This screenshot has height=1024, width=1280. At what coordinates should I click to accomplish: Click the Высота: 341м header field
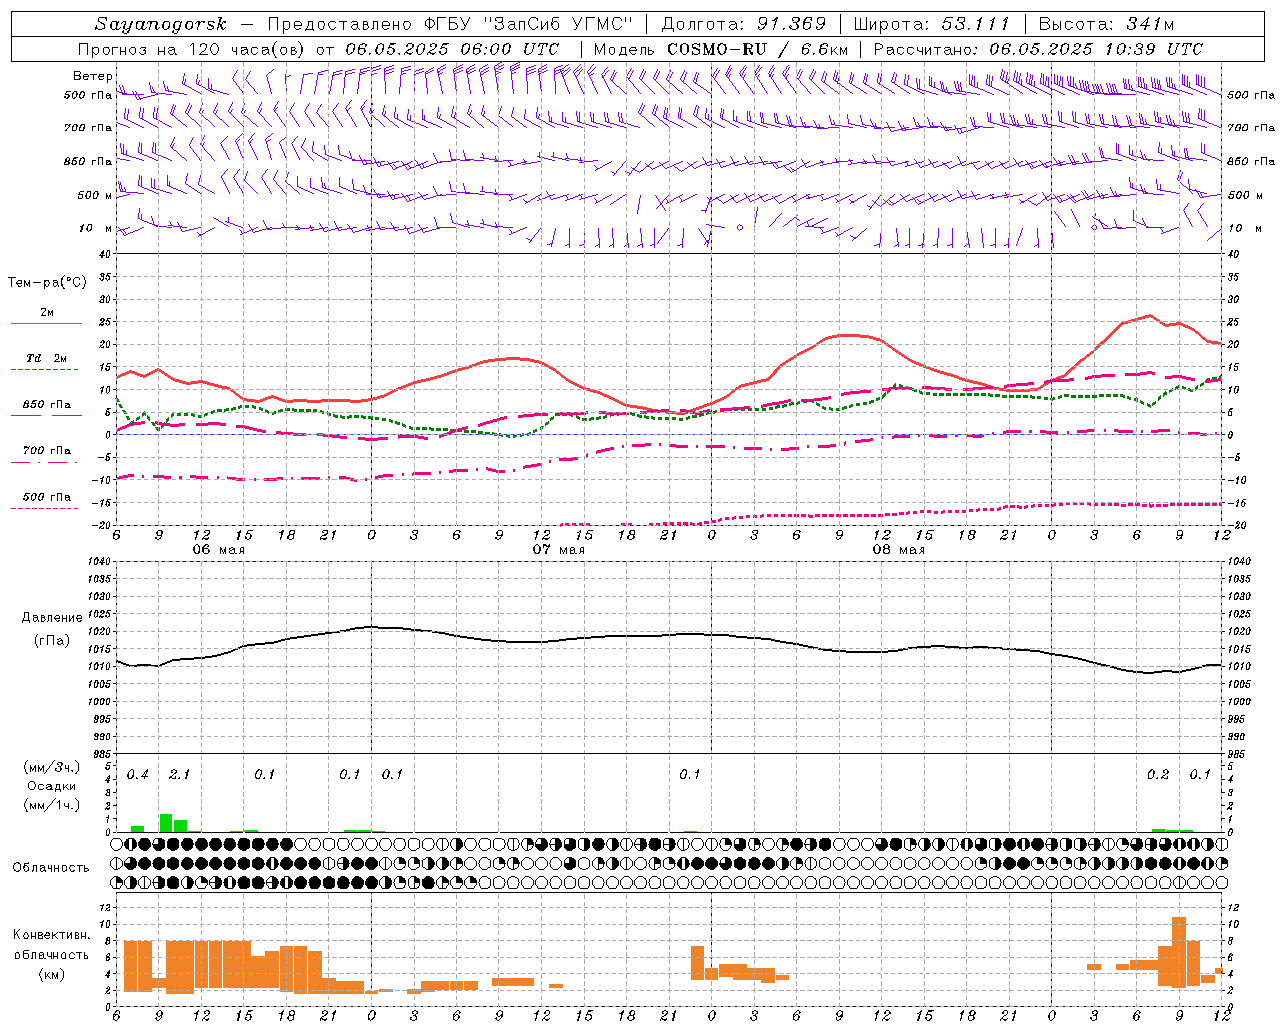(1106, 24)
